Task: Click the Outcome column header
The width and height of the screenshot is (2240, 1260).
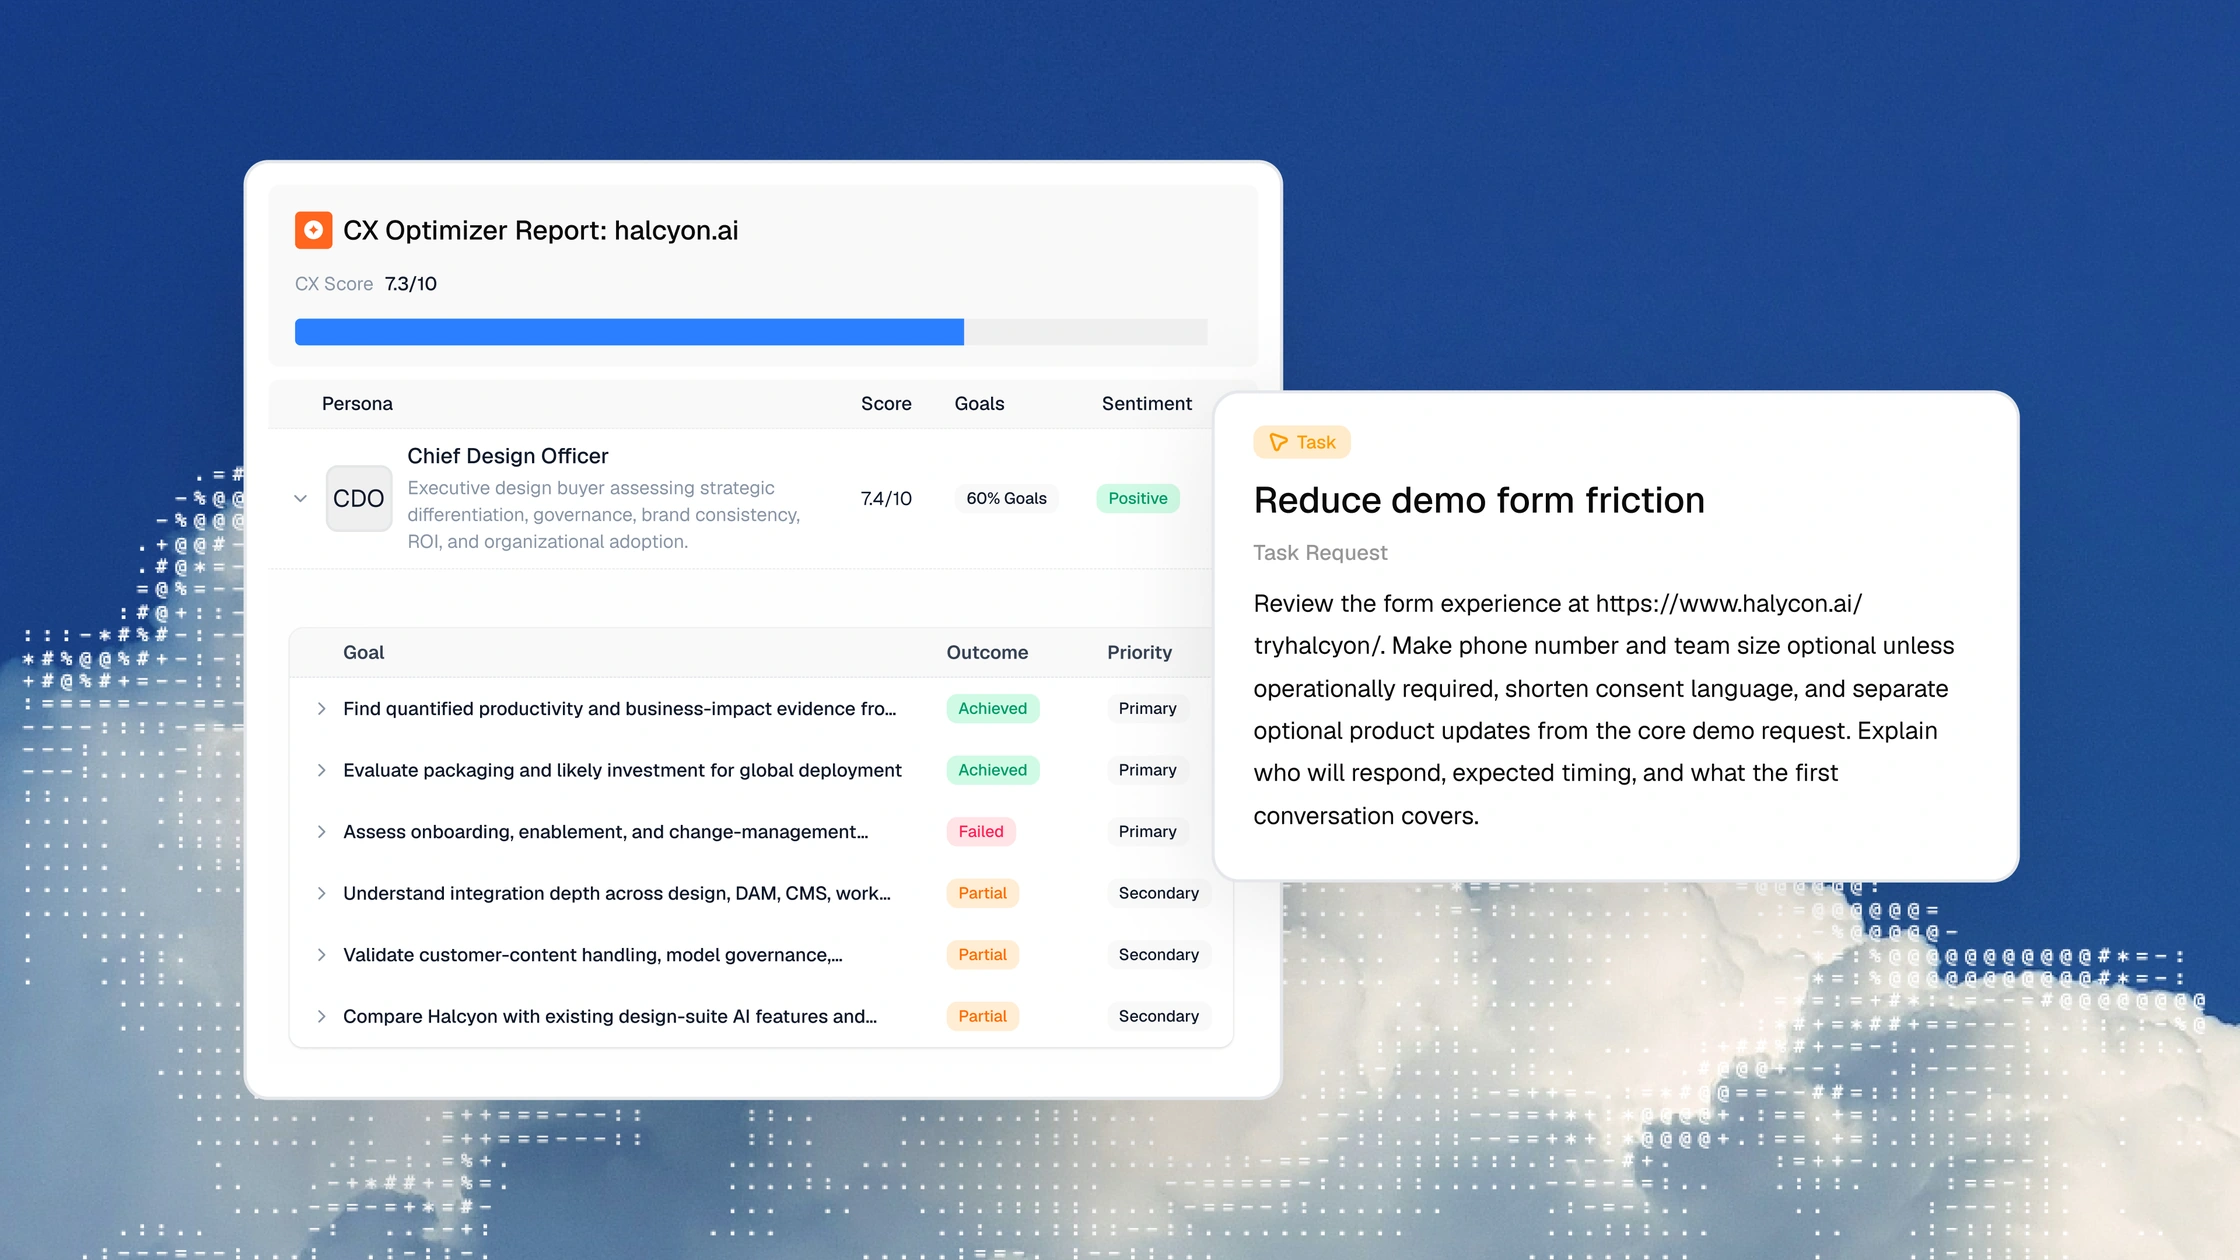Action: click(x=987, y=652)
